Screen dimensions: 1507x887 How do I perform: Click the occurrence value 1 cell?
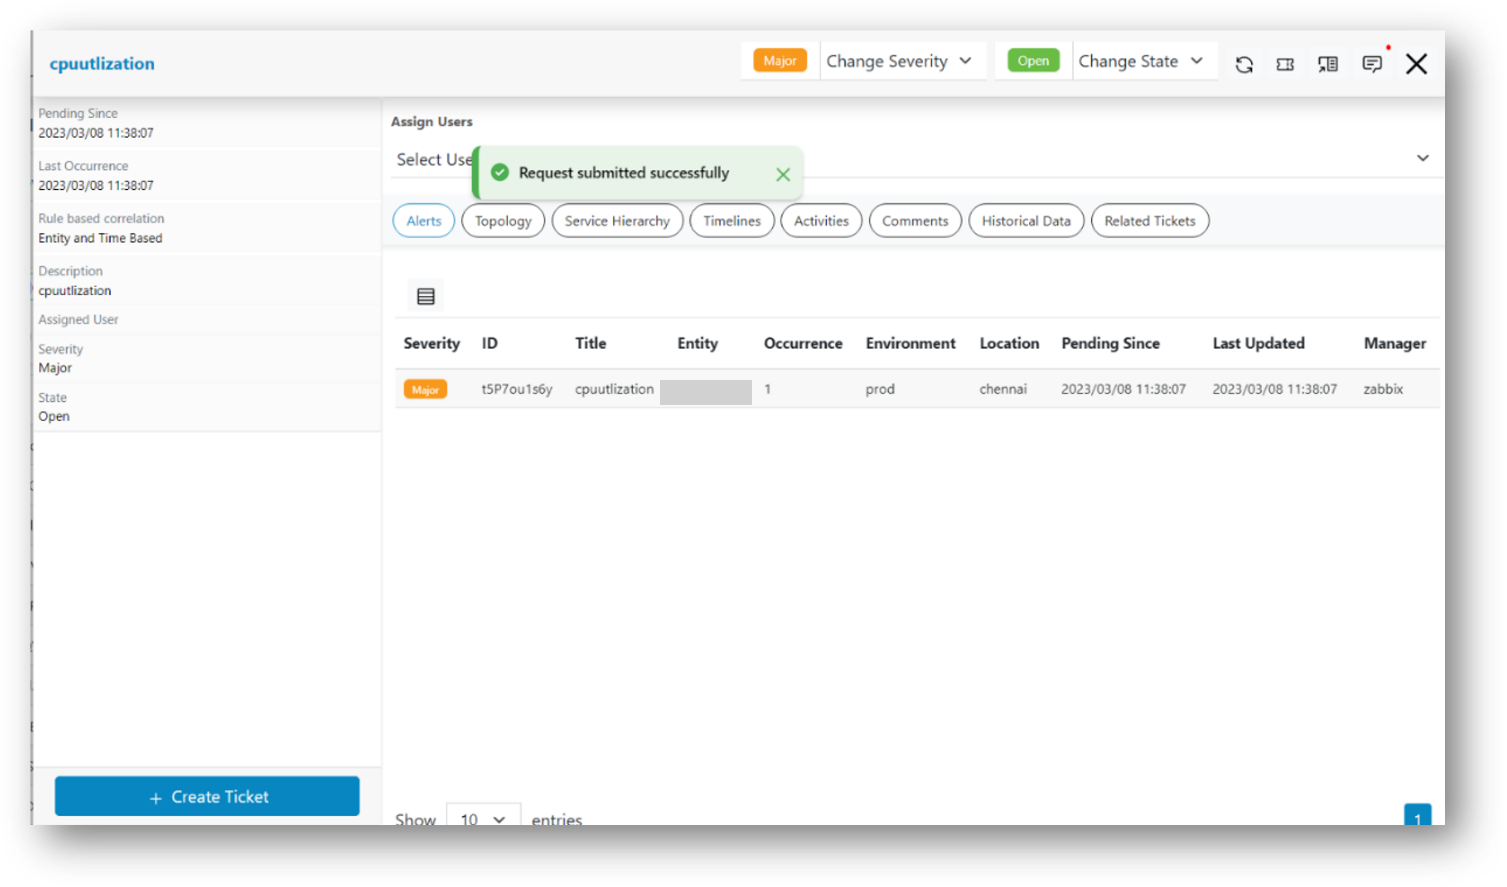768,389
